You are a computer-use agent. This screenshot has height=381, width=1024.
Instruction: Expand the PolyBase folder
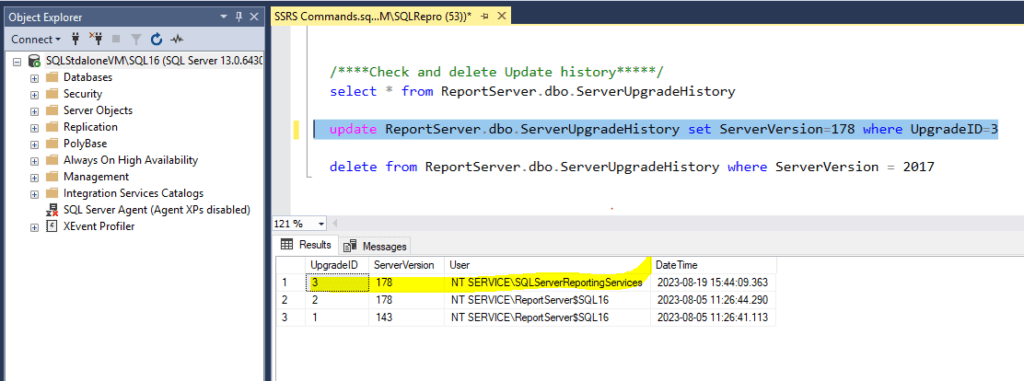click(34, 144)
